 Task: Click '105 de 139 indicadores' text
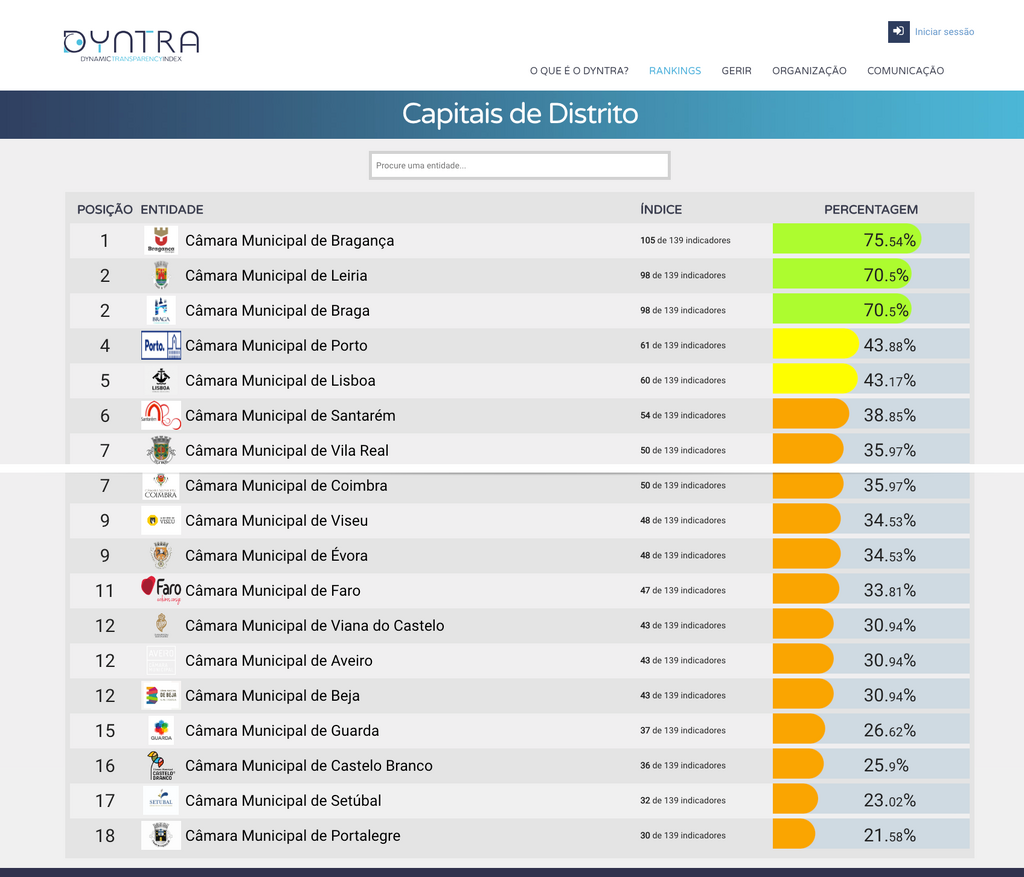tap(685, 240)
